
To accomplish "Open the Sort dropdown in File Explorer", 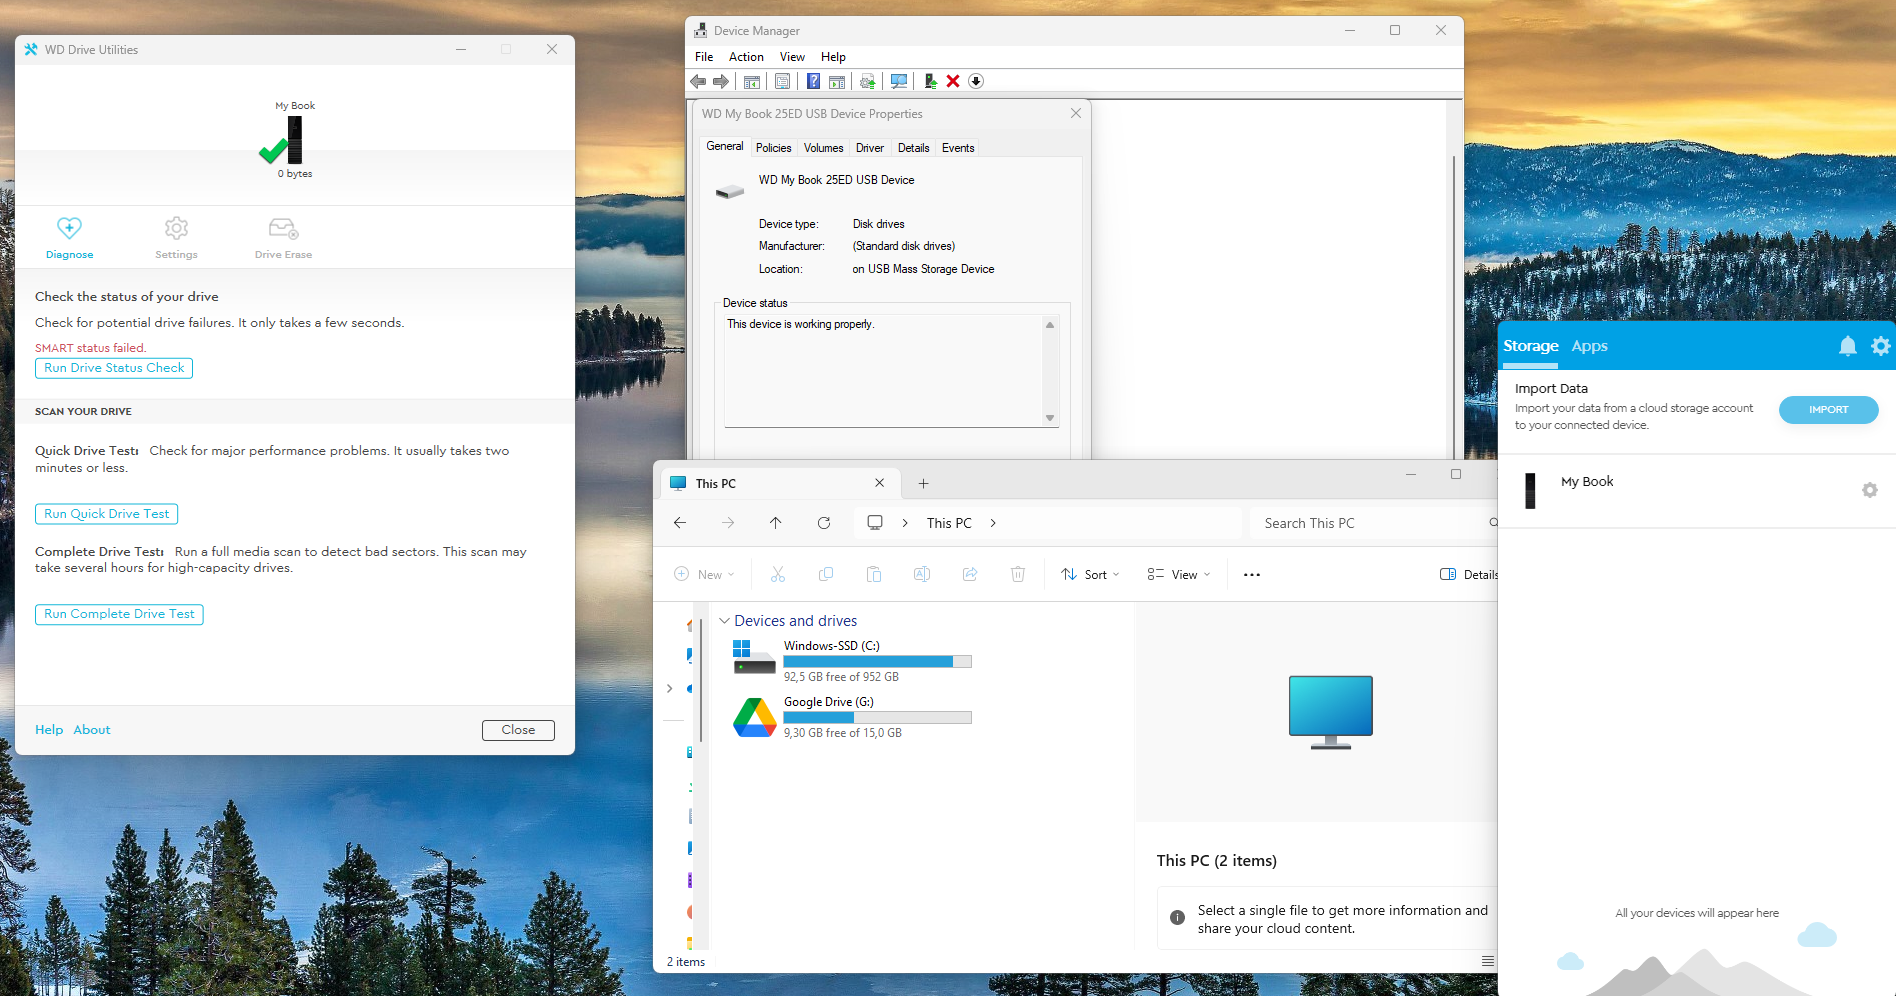I will (x=1090, y=575).
